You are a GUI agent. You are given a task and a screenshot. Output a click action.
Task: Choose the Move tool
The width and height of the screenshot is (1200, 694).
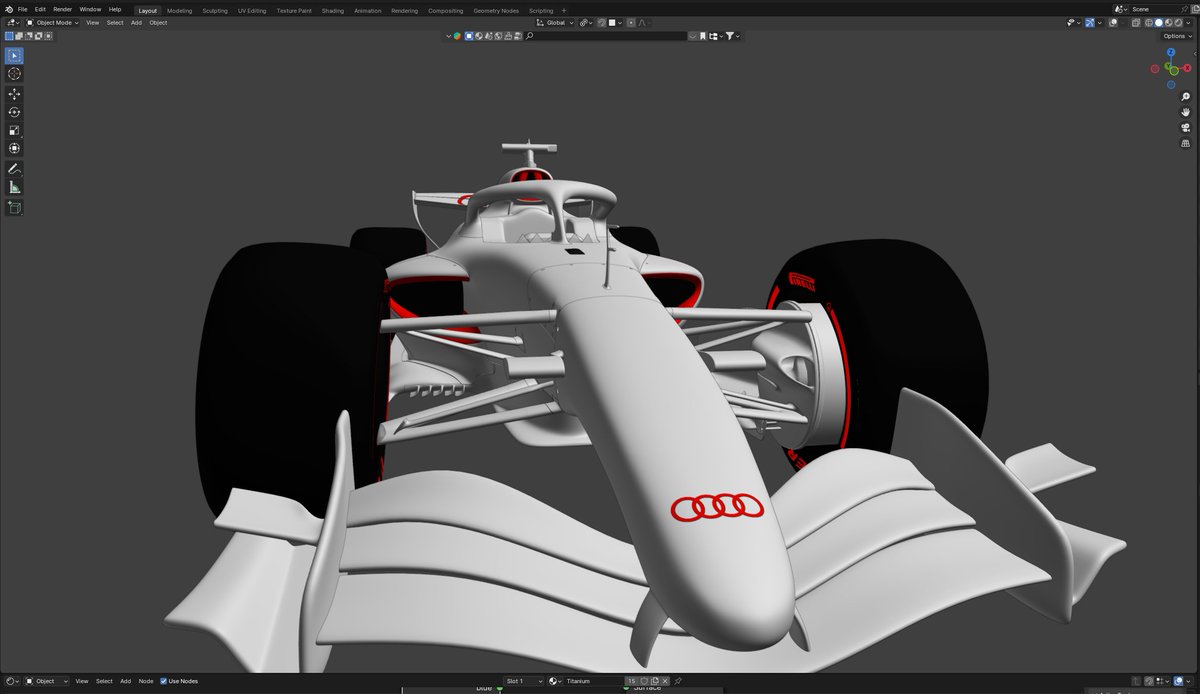point(14,94)
